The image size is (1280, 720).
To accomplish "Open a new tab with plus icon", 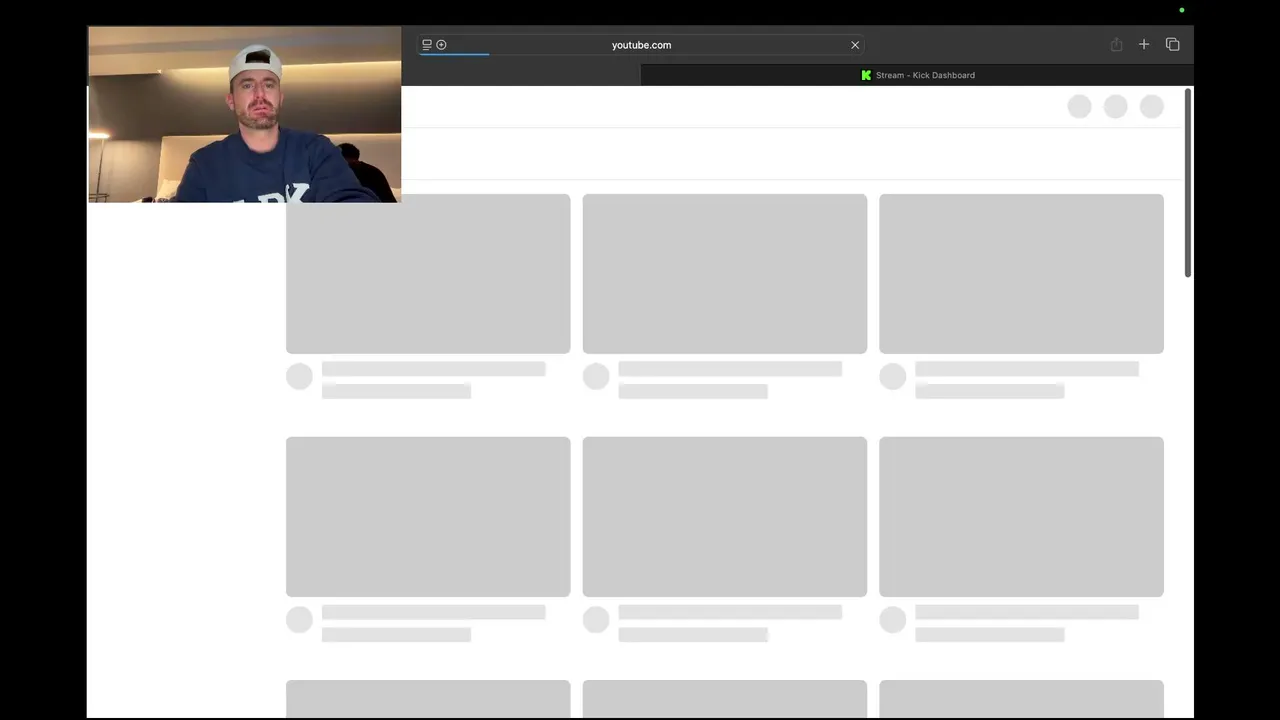I will [1144, 45].
